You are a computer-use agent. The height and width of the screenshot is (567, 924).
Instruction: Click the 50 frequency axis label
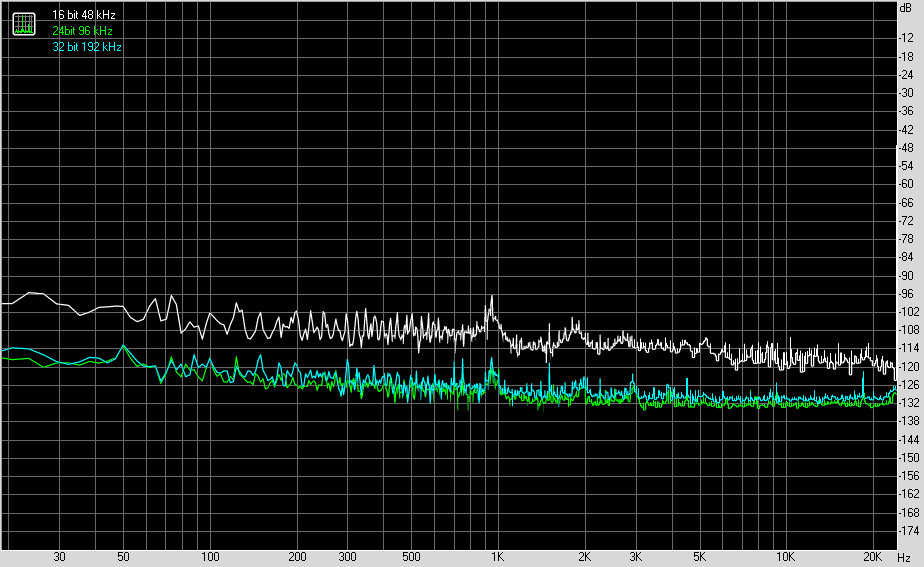(123, 557)
